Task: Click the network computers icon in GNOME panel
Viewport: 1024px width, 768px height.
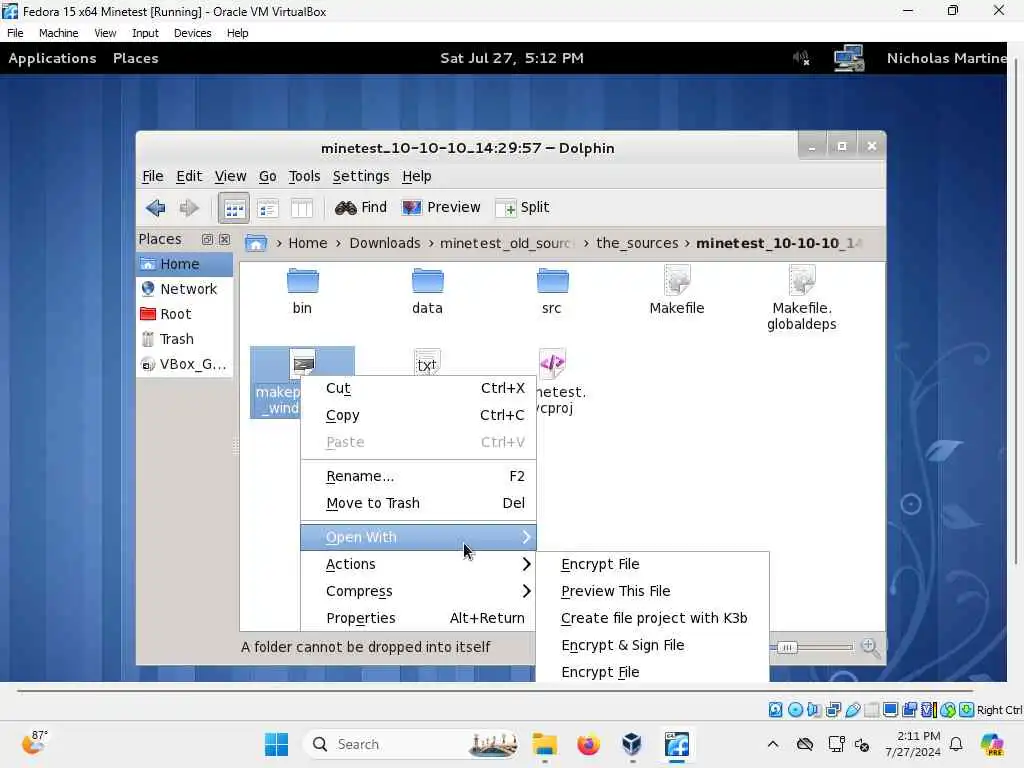Action: tap(849, 58)
